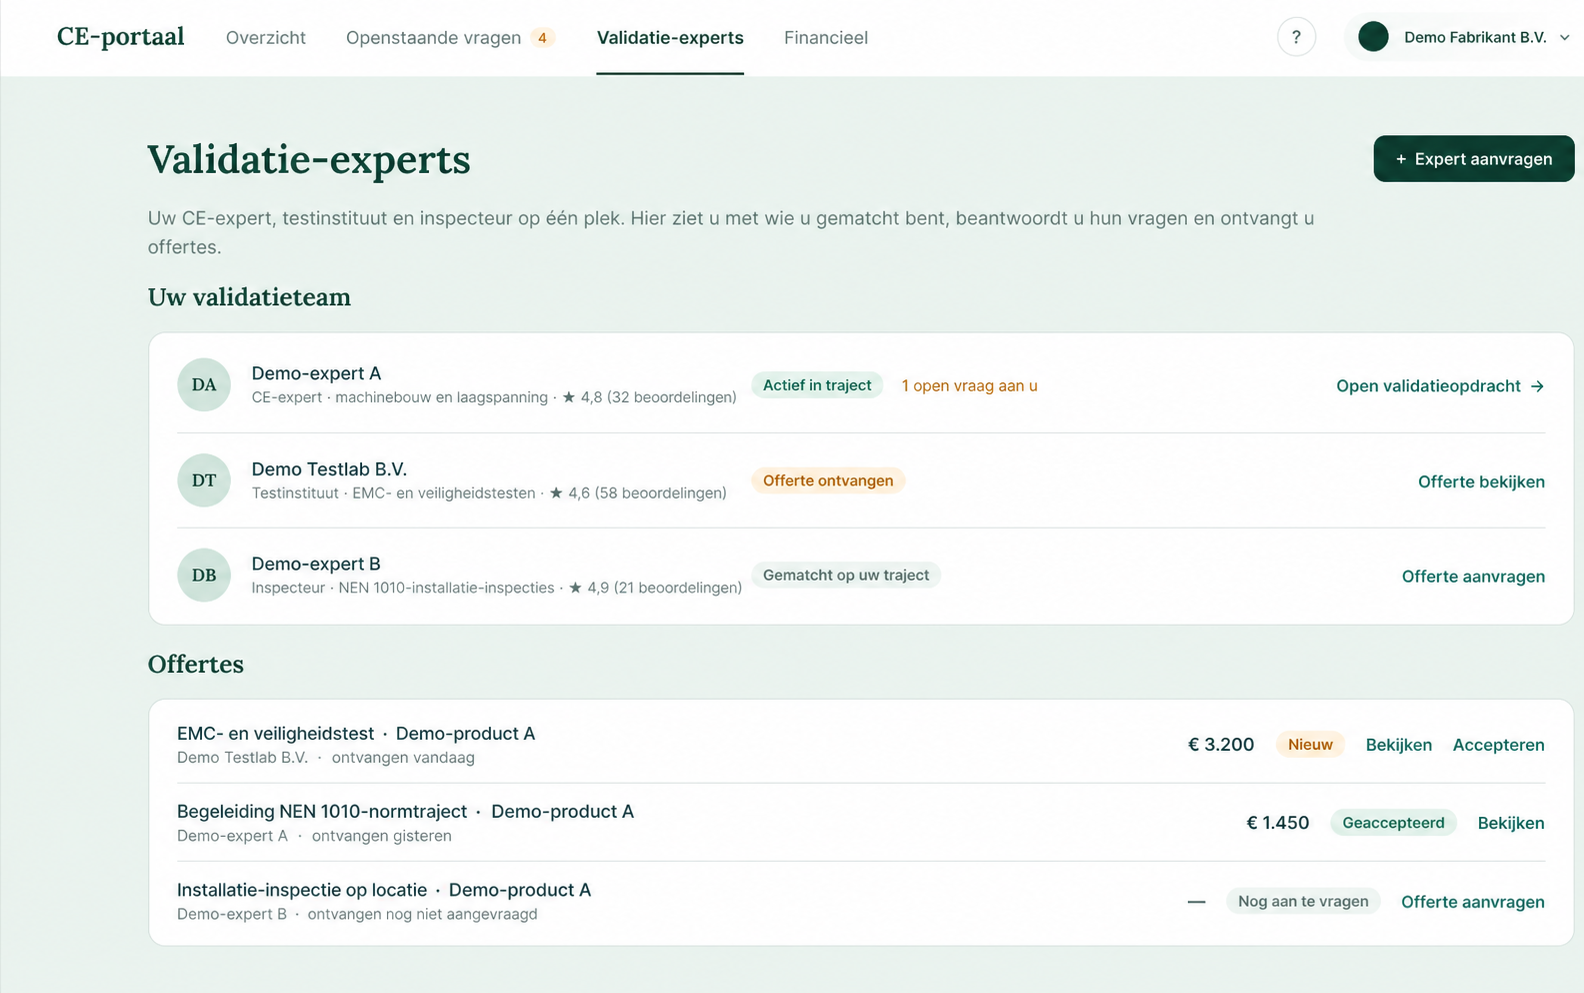Click the 'ontvangen nog niet aangevraagd' text
This screenshot has width=1584, height=993.
422,914
